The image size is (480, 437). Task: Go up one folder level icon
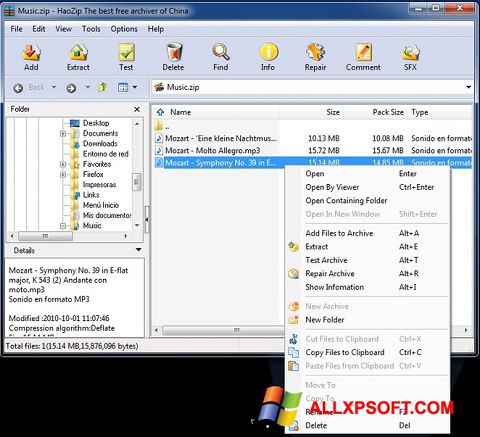tap(102, 87)
